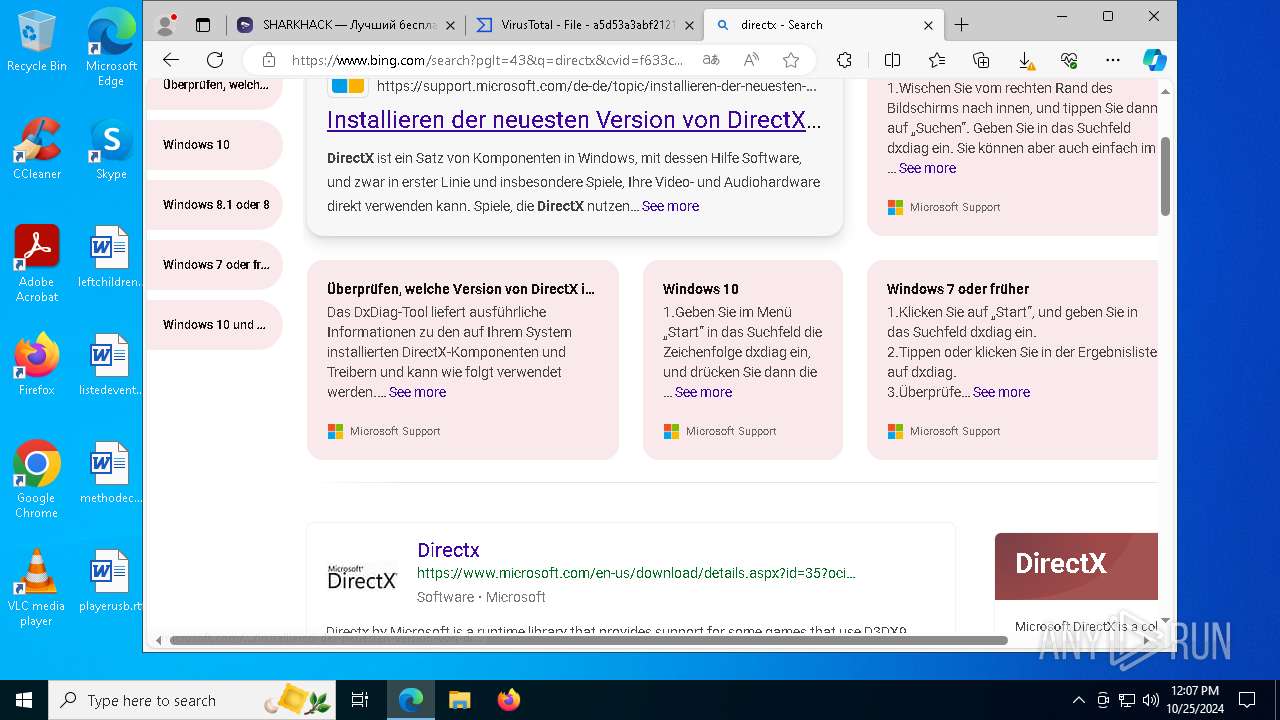This screenshot has height=720, width=1280.
Task: Toggle the split screen view
Action: pos(893,60)
